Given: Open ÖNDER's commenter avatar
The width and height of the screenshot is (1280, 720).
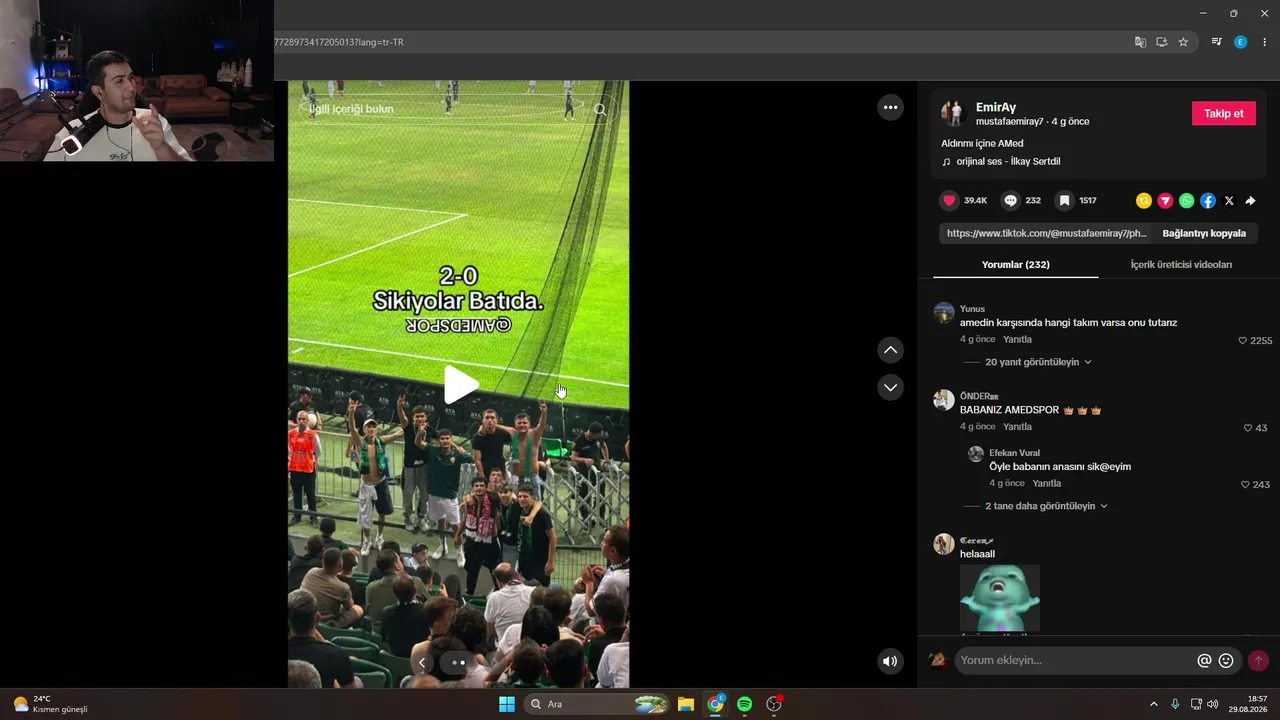Looking at the screenshot, I should (944, 400).
